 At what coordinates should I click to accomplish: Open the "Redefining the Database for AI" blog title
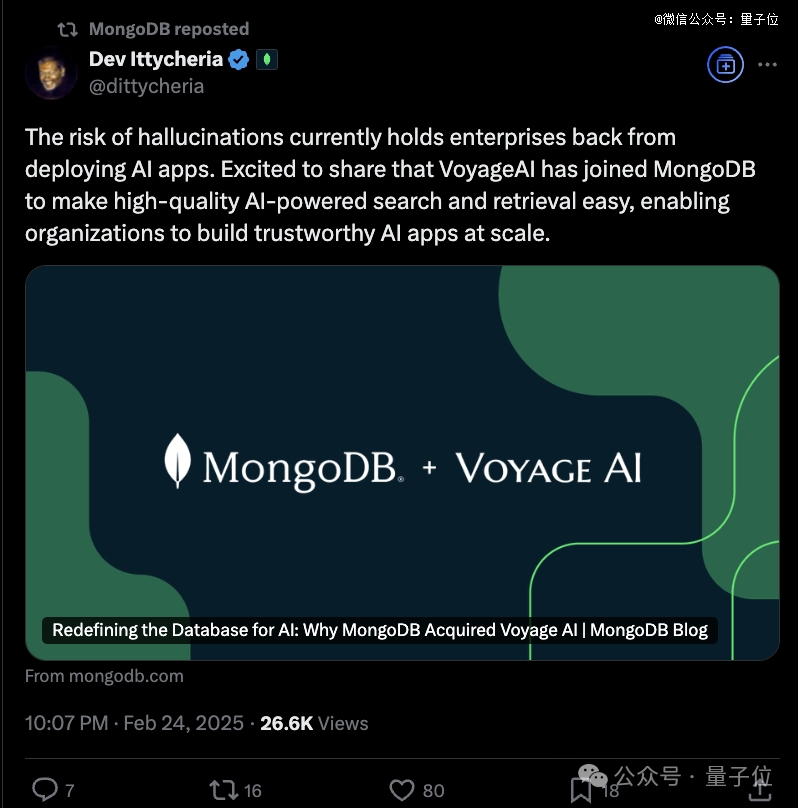[379, 630]
